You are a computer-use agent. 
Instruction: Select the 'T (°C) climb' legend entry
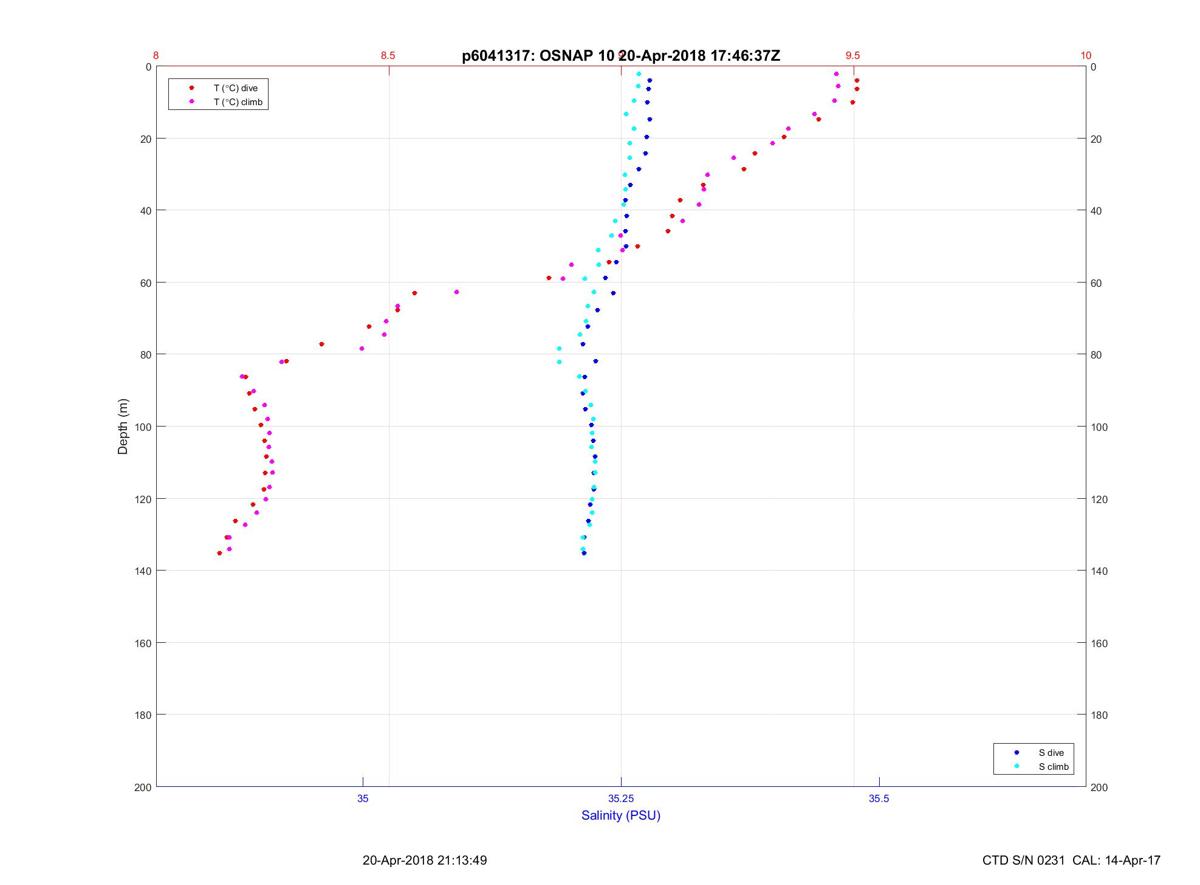pos(238,102)
